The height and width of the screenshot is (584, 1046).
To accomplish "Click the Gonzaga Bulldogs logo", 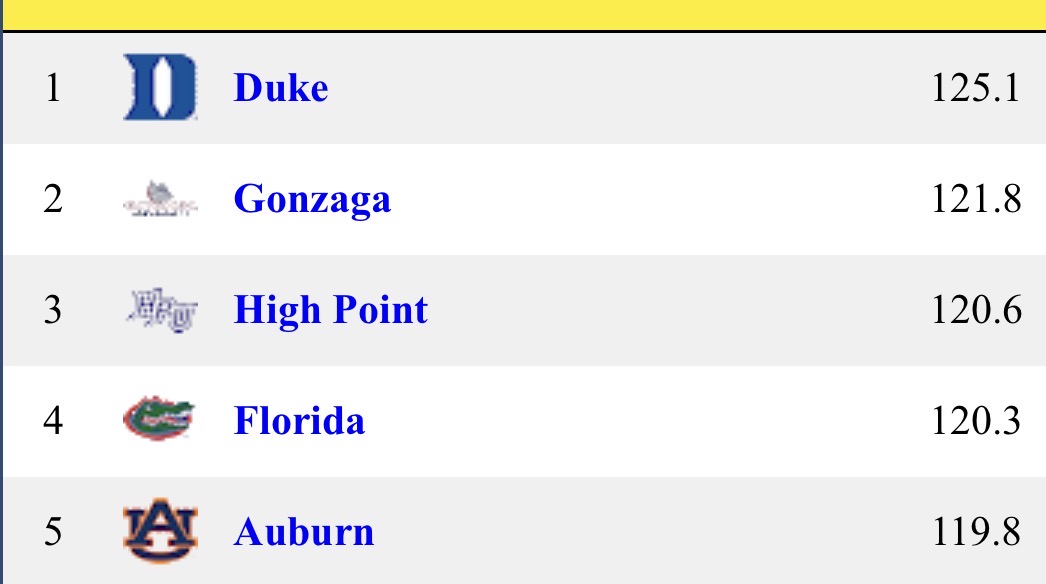I will [160, 200].
